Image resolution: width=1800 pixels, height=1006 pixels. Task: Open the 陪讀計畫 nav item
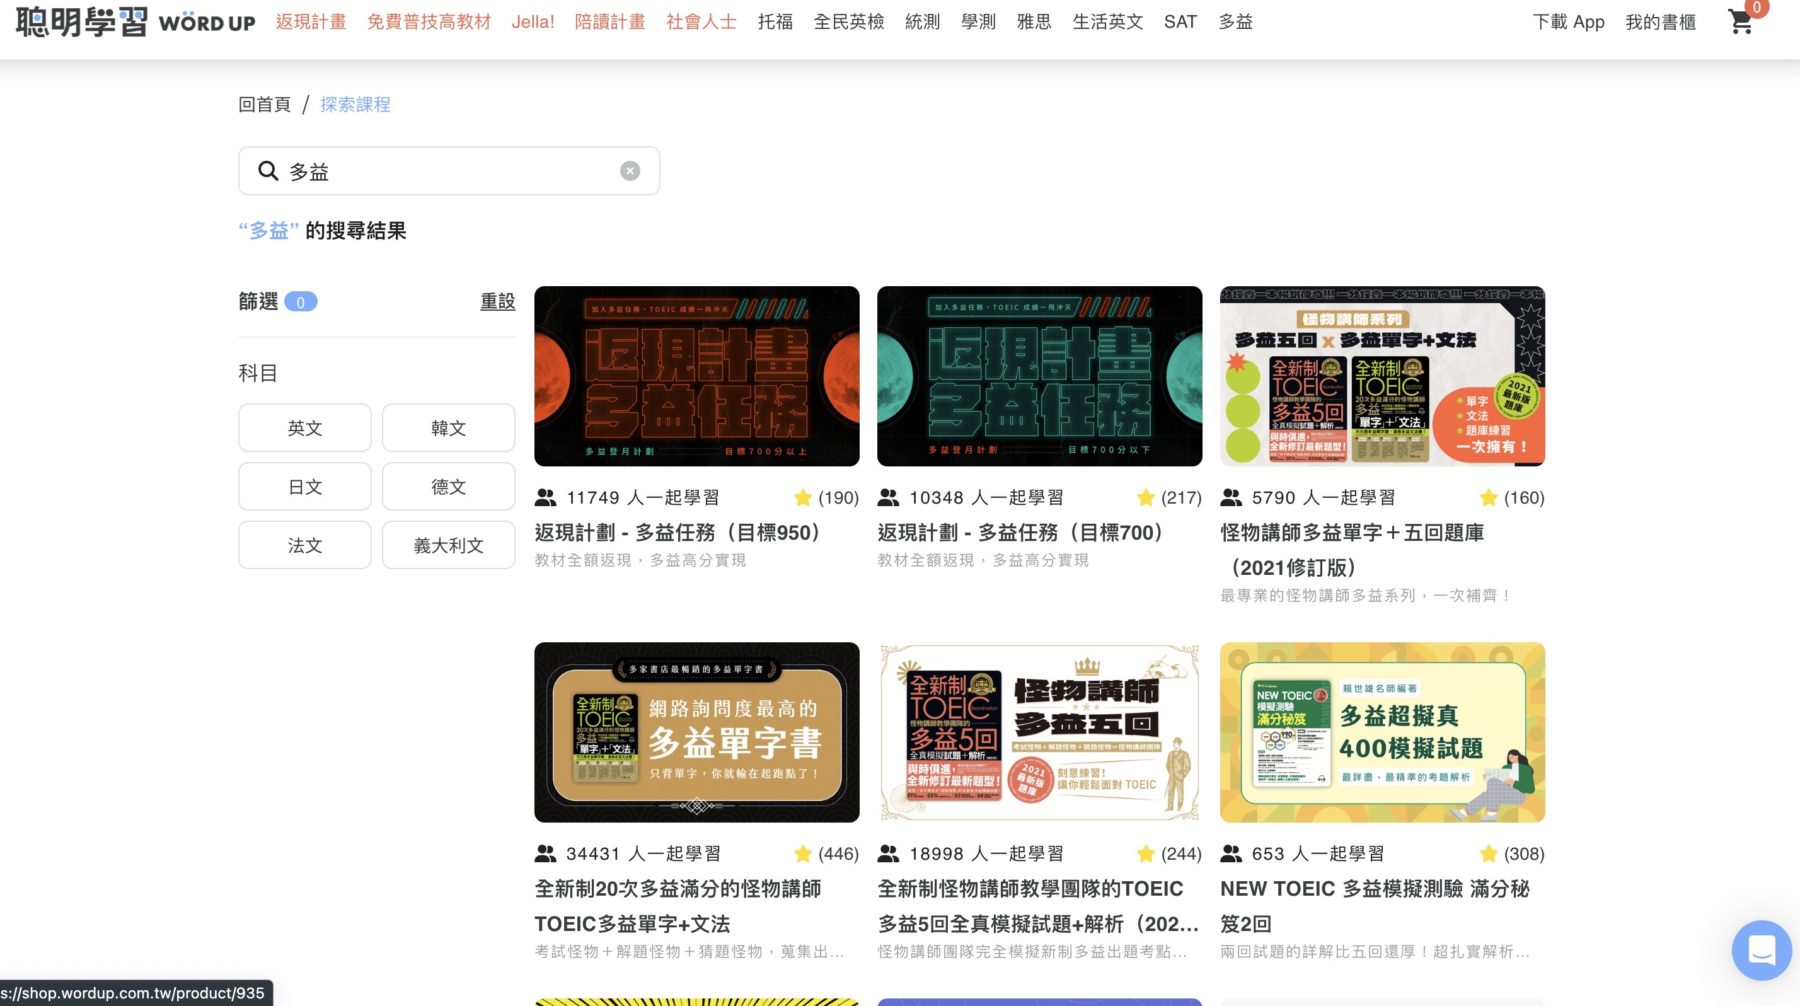[610, 22]
